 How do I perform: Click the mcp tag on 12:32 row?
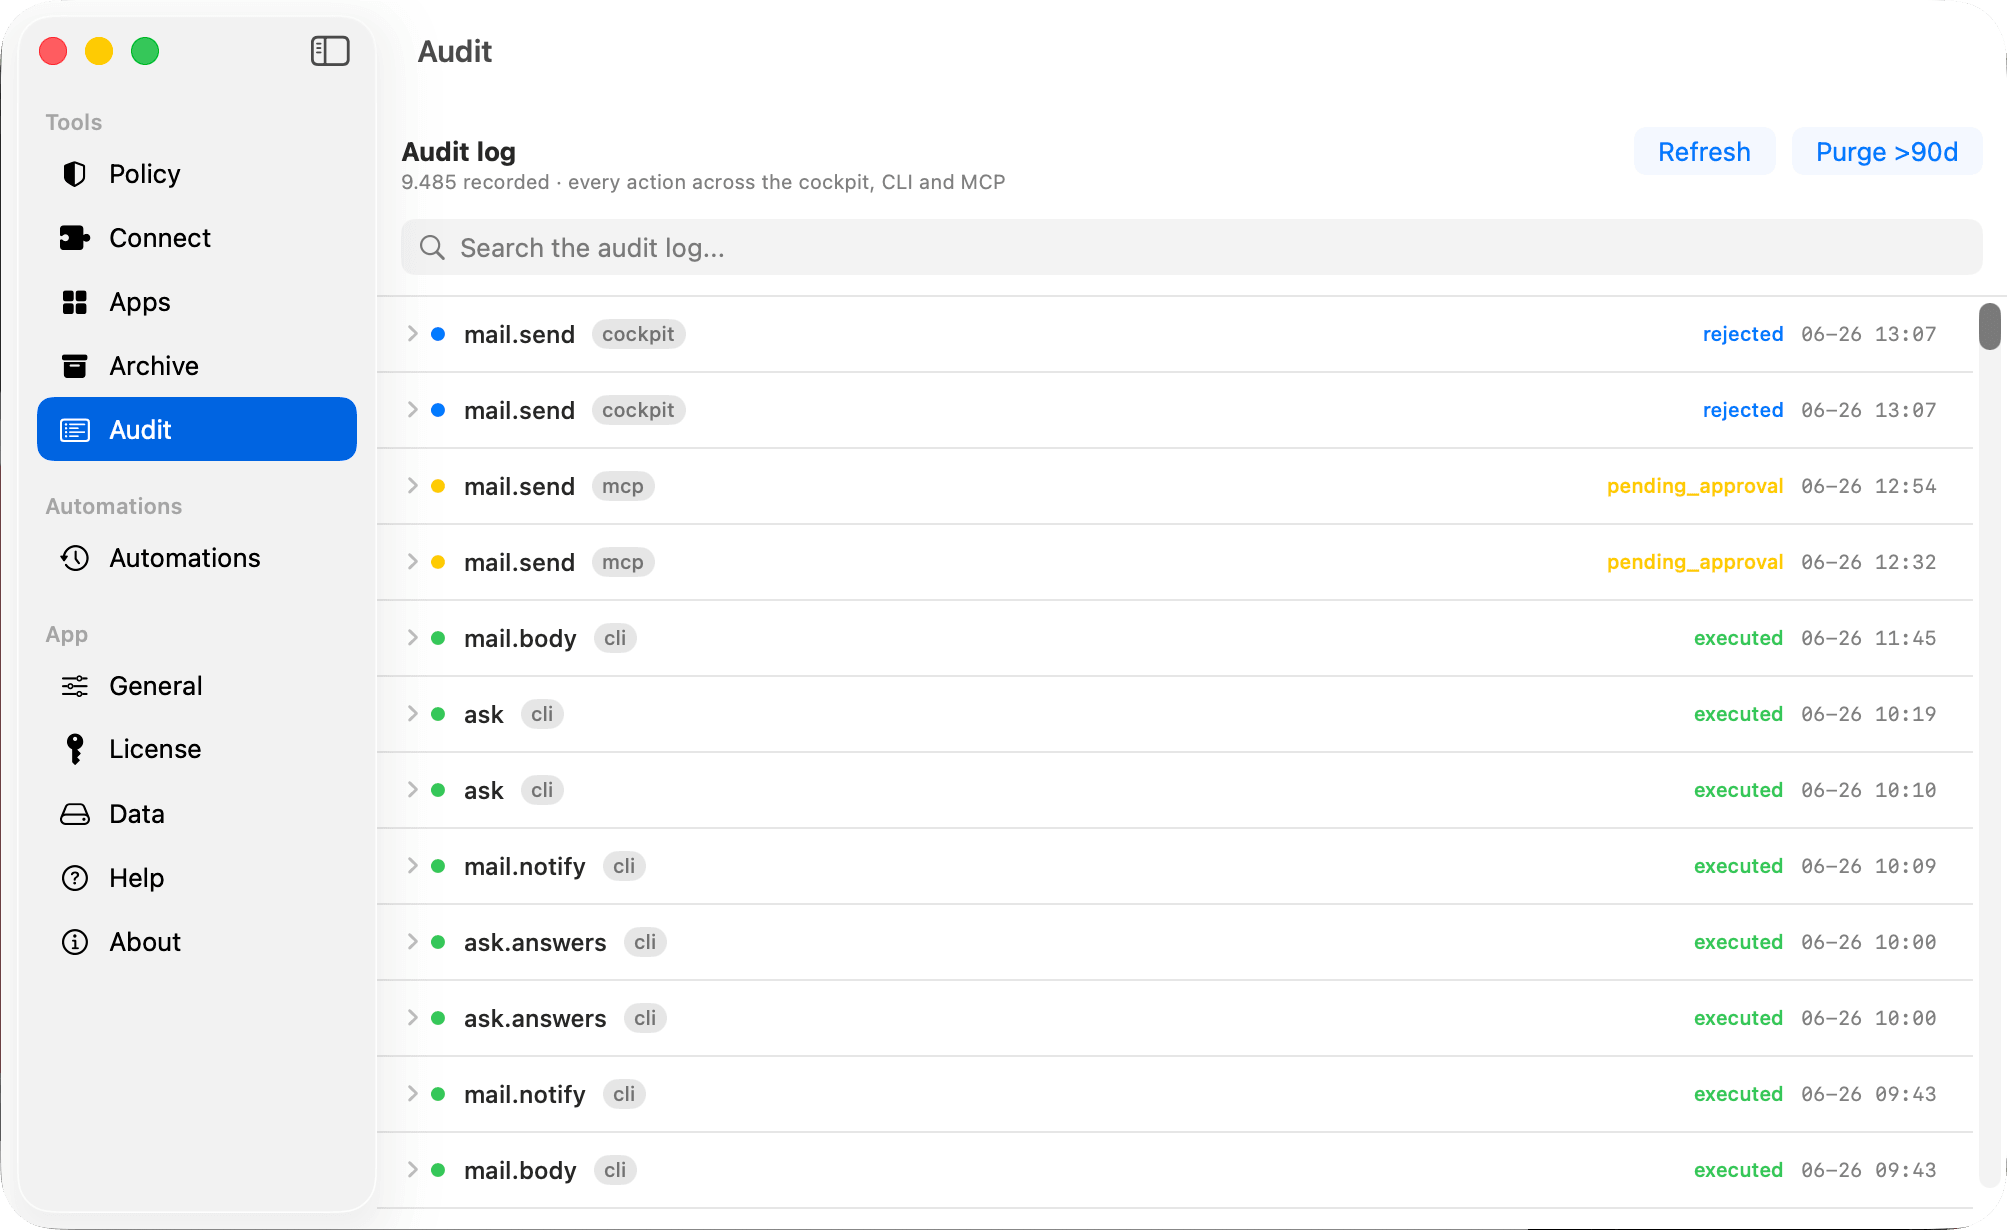(623, 562)
